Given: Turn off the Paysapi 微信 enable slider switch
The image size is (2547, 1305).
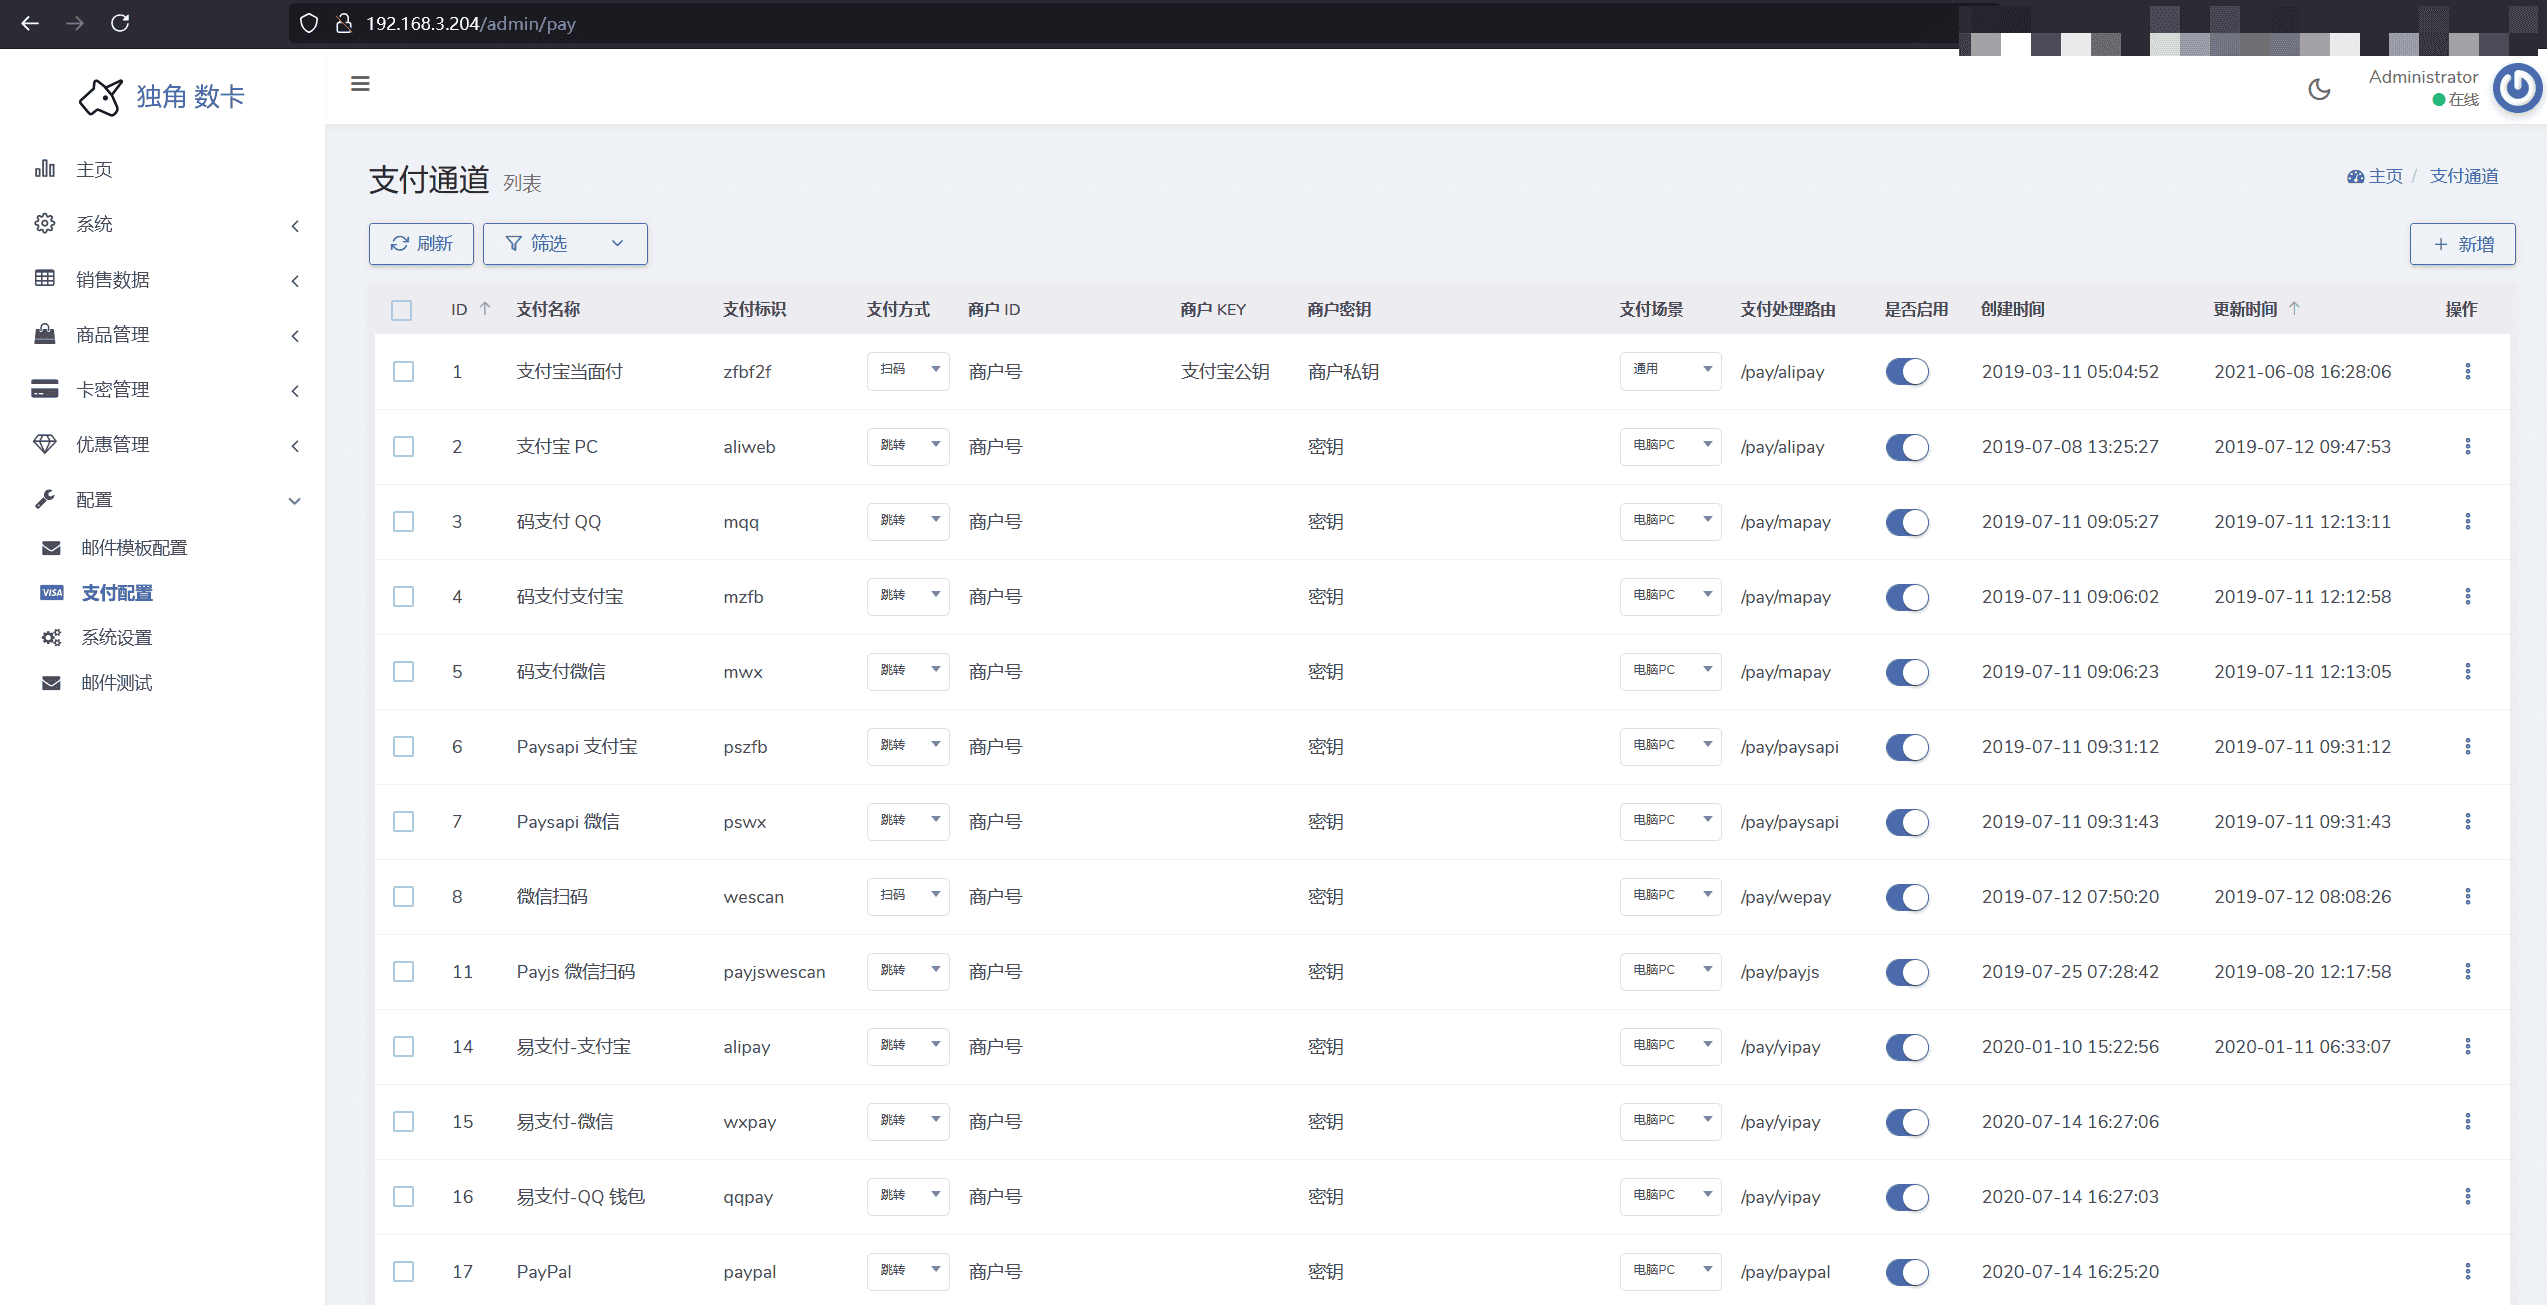Looking at the screenshot, I should (1906, 822).
